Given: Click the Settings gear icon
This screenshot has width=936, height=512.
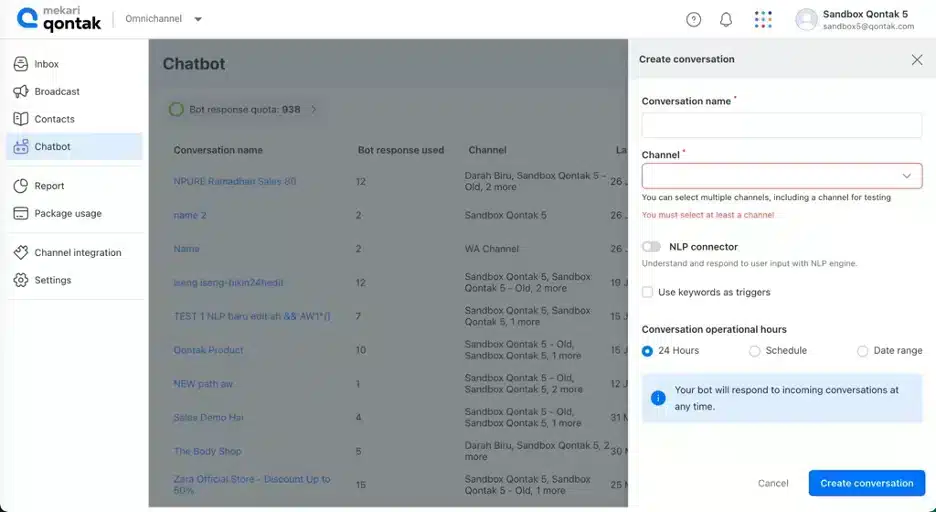Looking at the screenshot, I should click(21, 280).
